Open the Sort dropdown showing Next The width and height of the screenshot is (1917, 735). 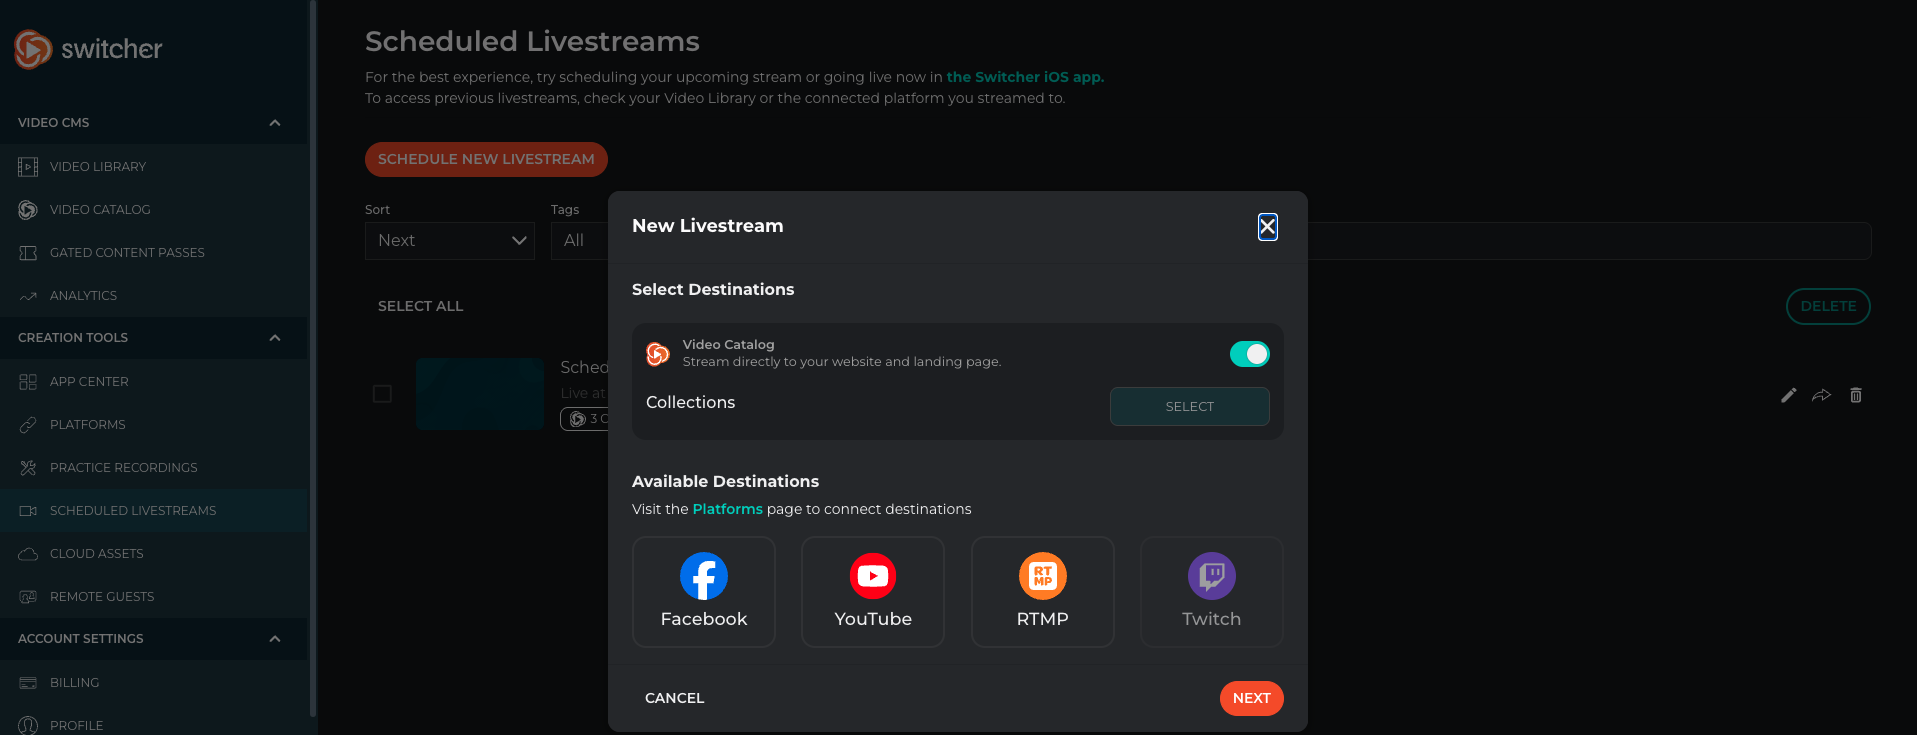tap(450, 241)
